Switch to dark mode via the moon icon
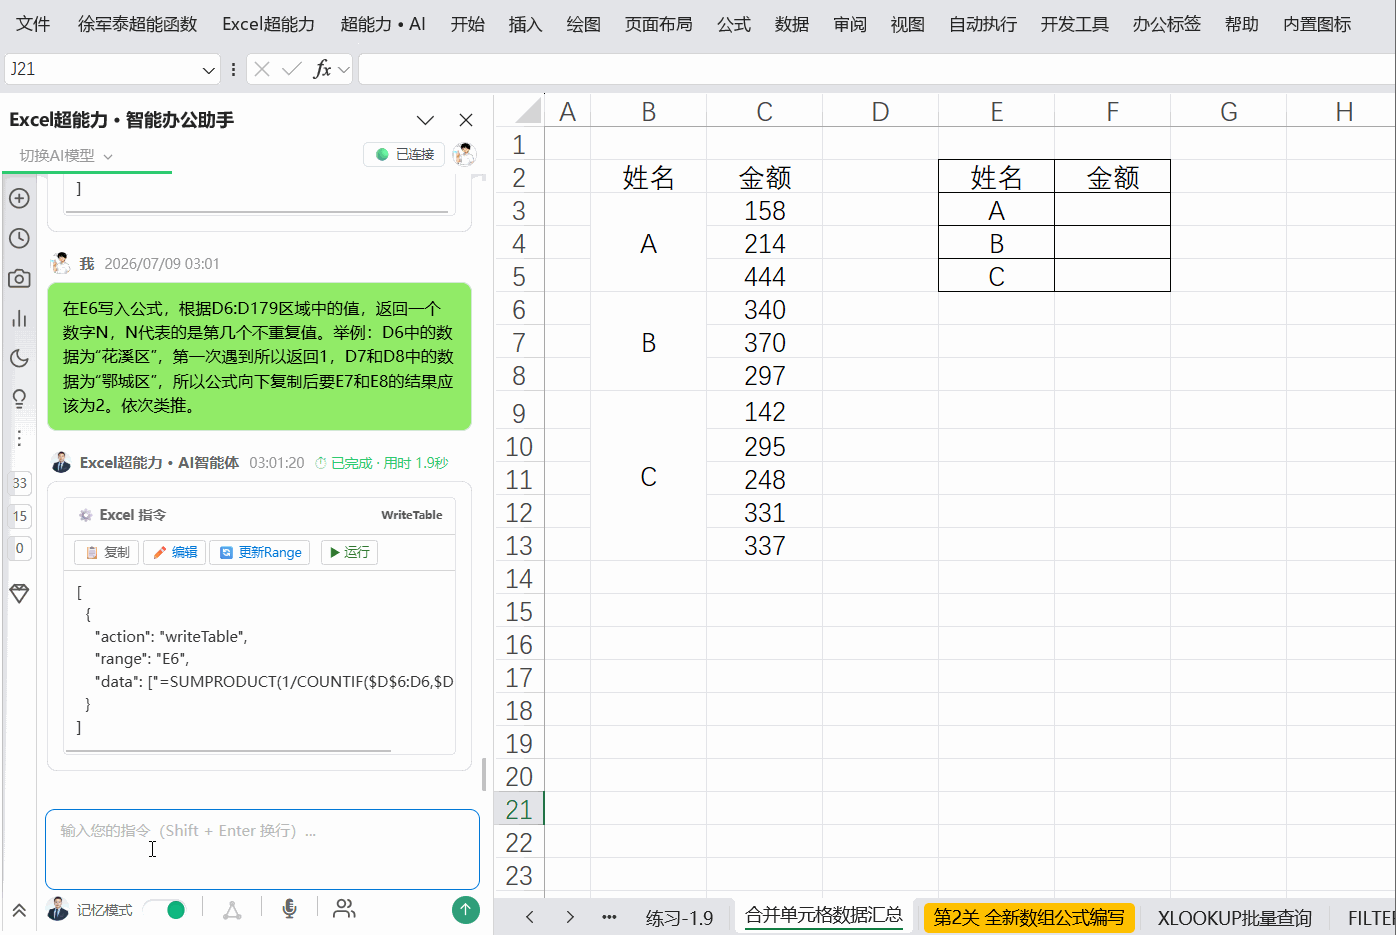This screenshot has width=1396, height=935. coord(19,358)
